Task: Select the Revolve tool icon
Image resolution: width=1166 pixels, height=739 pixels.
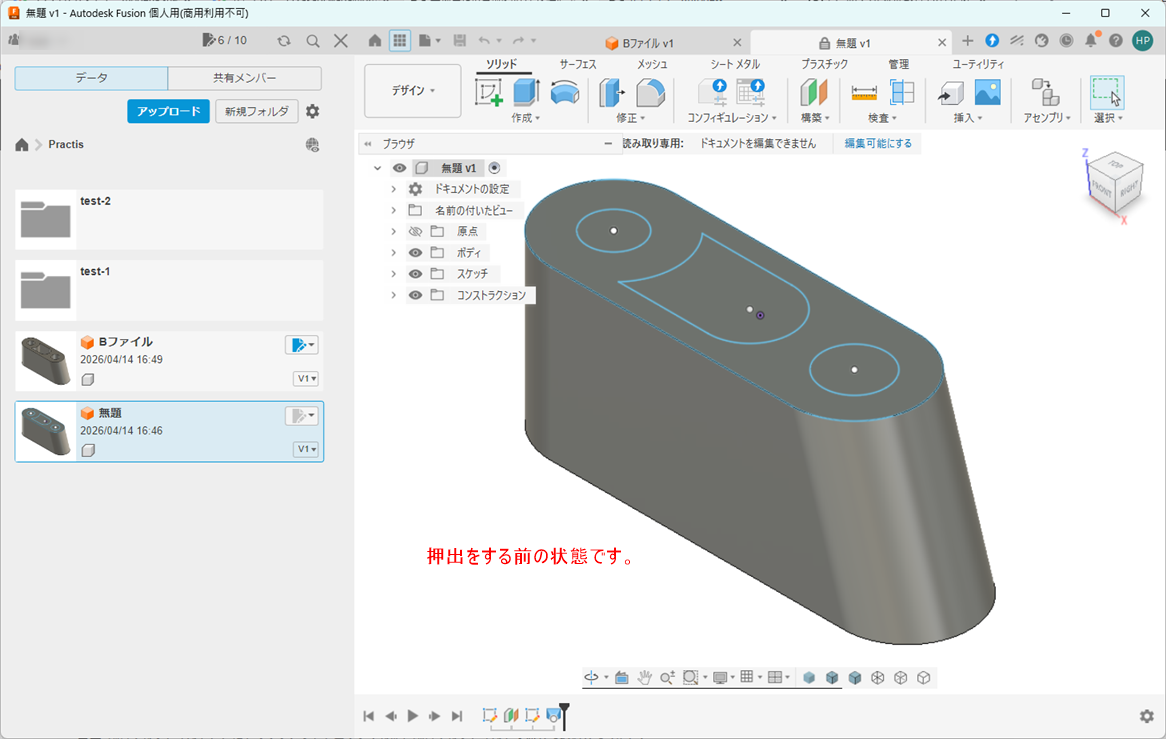Action: 565,93
